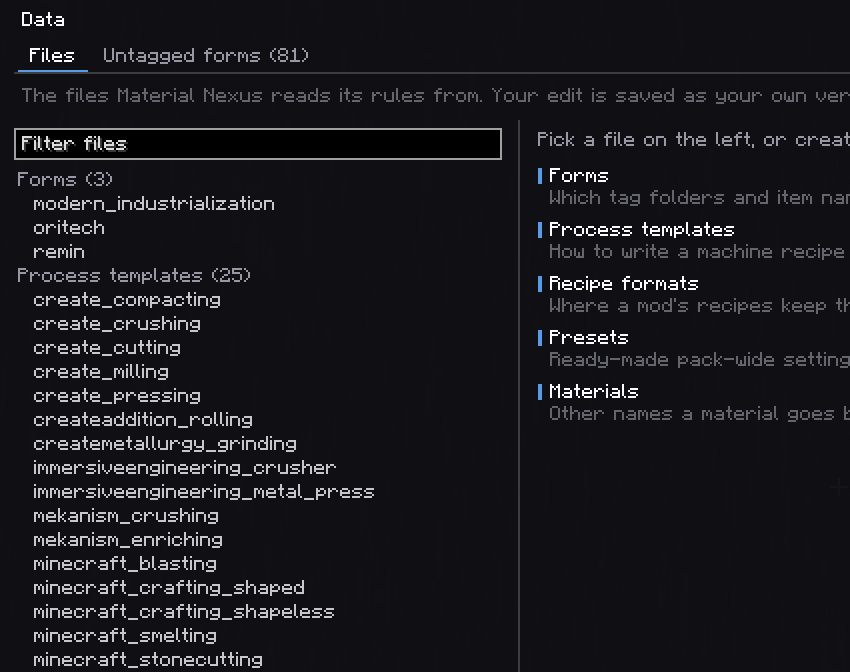Open the remin forms file

[59, 252]
